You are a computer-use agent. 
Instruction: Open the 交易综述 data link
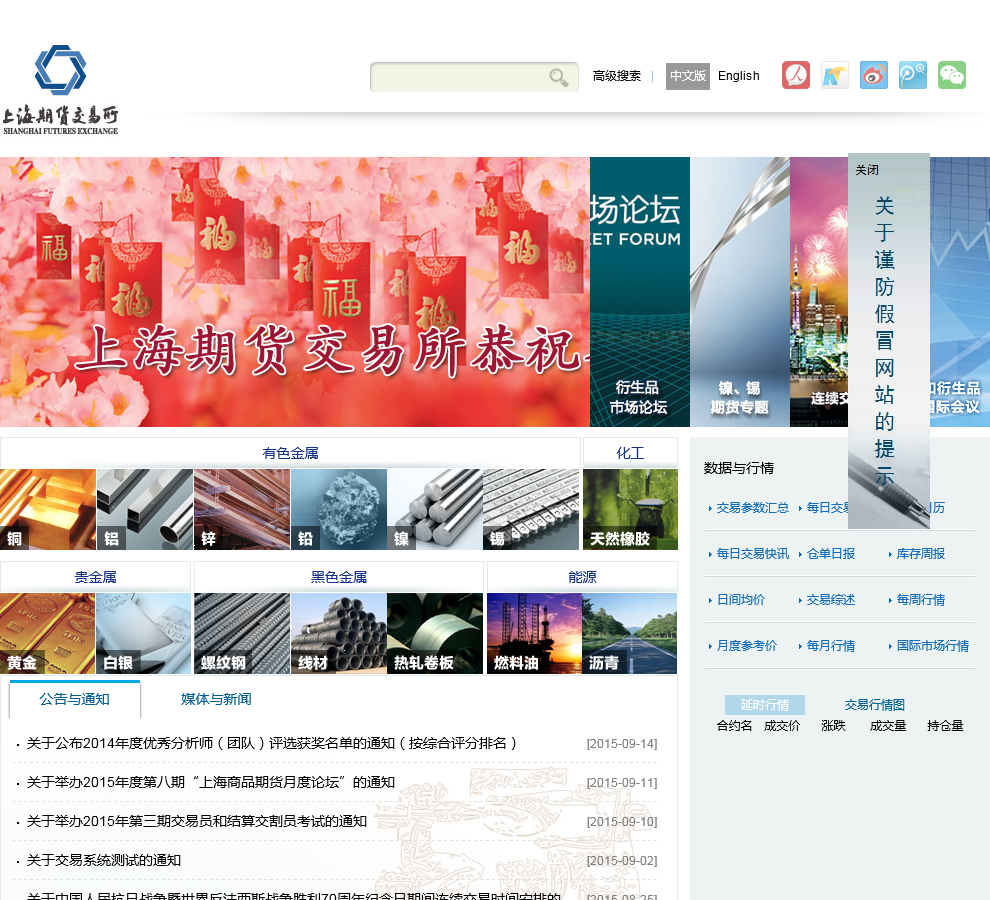831,600
